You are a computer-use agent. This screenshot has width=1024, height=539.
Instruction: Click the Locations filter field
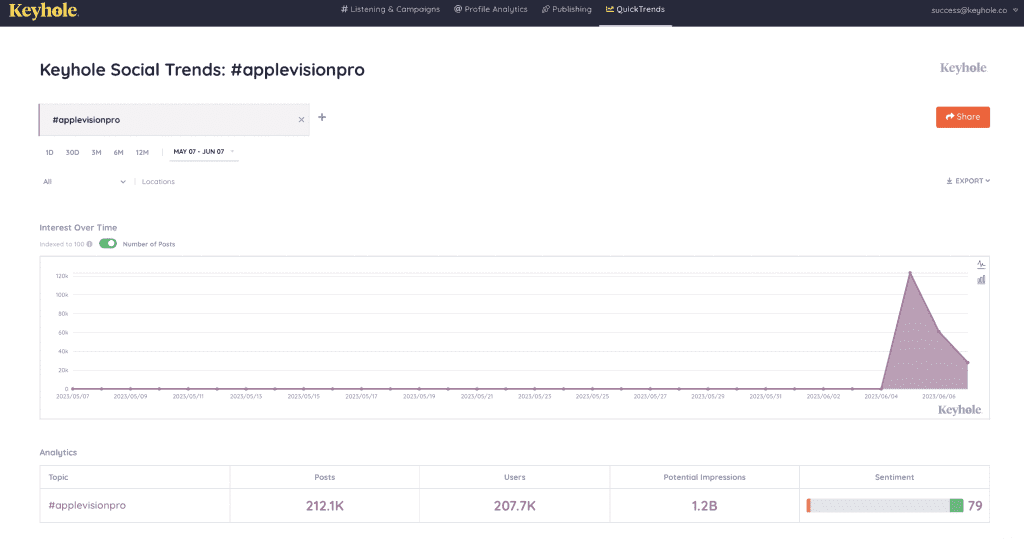click(x=158, y=182)
